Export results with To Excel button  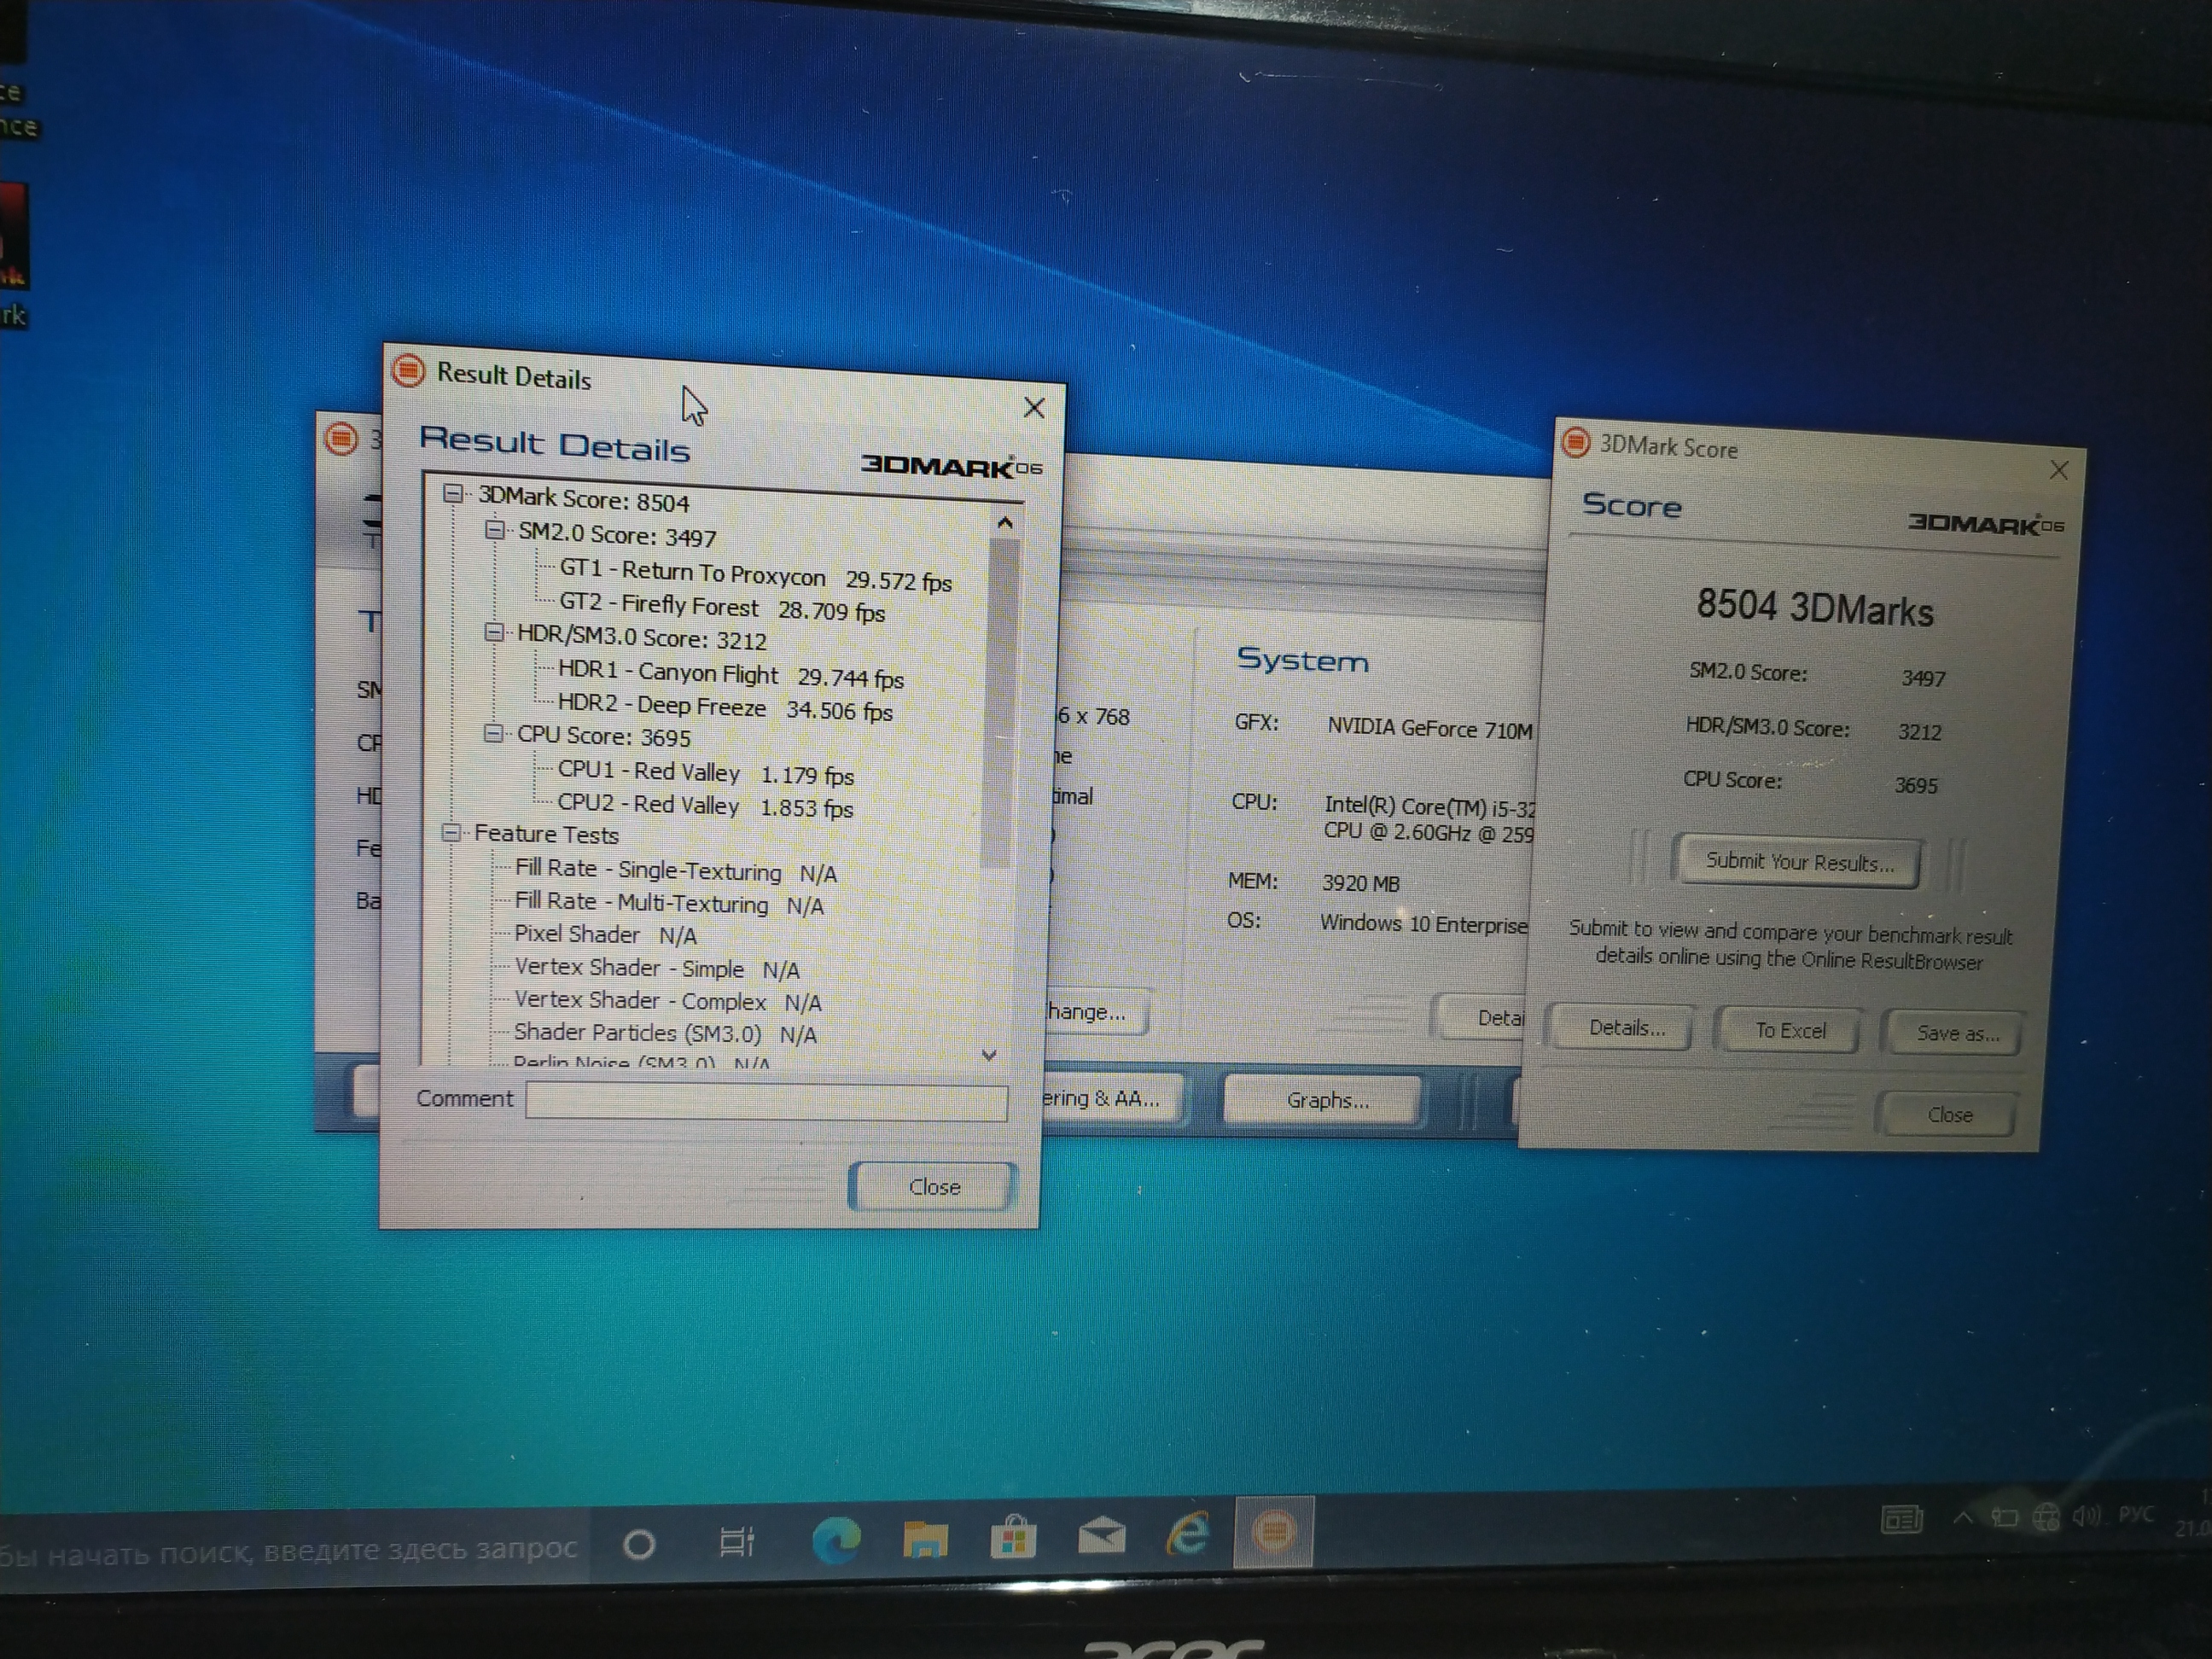point(1790,1030)
